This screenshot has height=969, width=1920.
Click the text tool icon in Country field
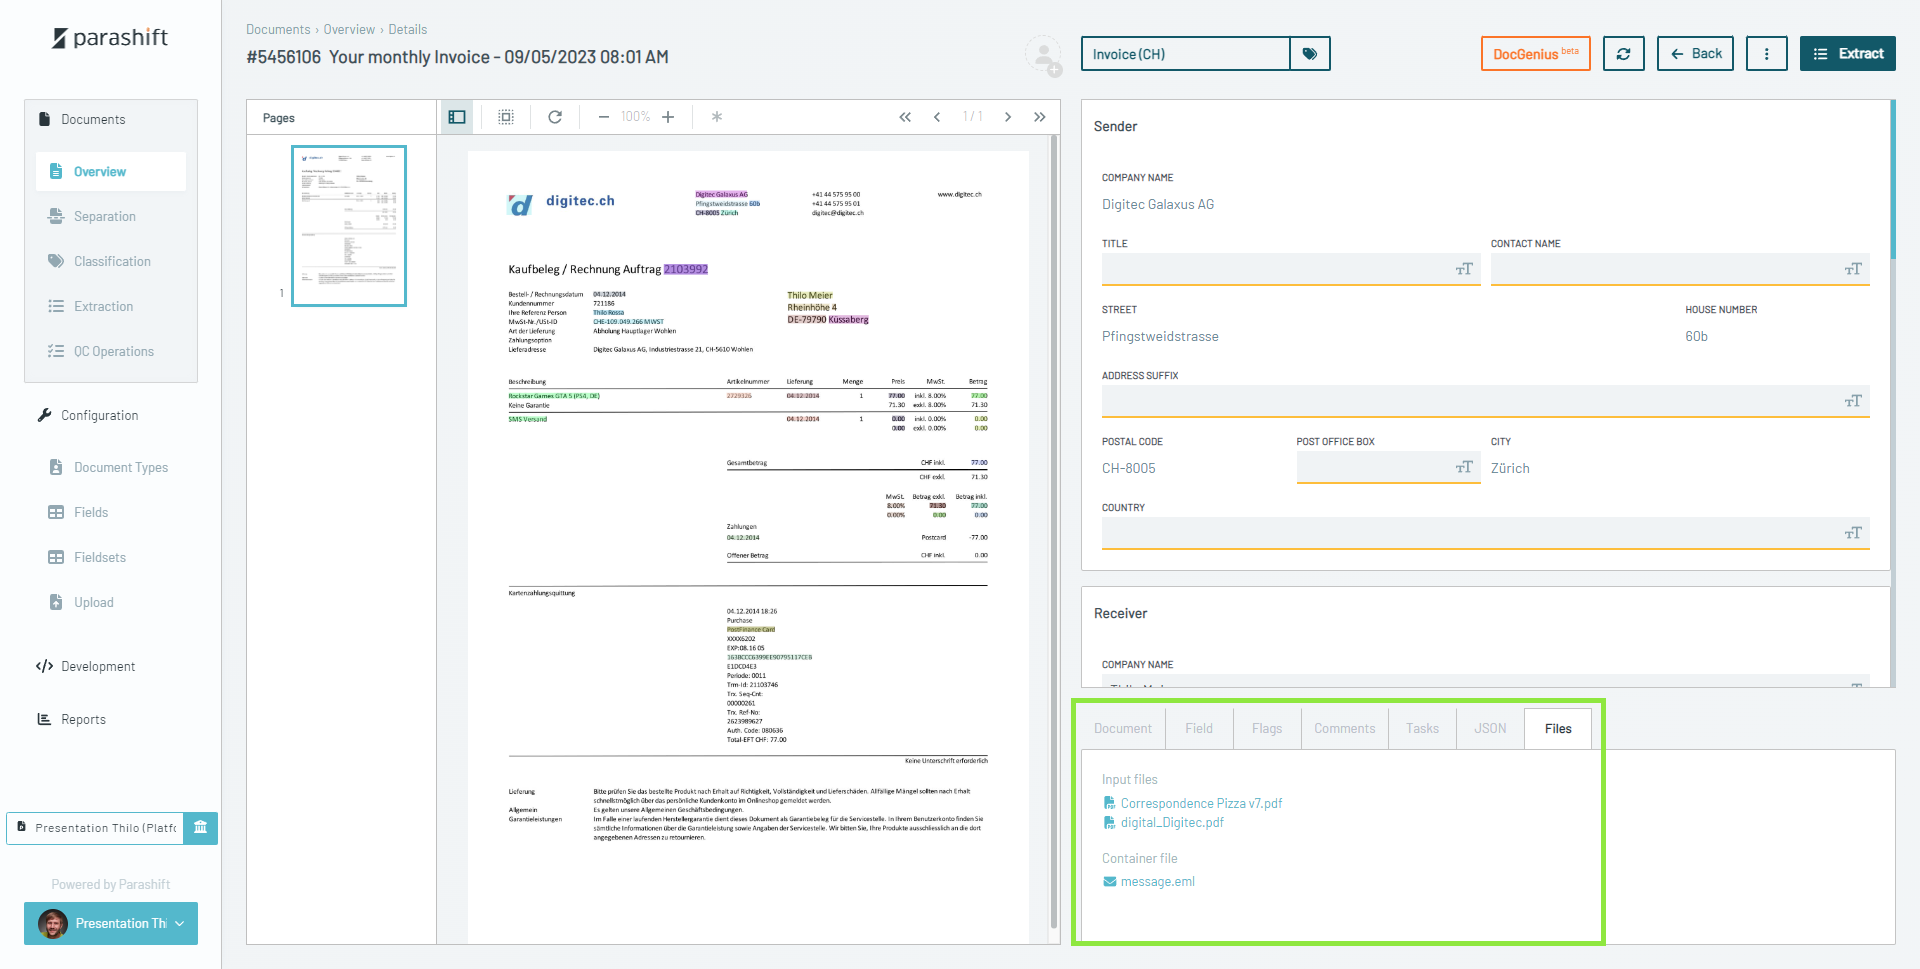(1853, 533)
